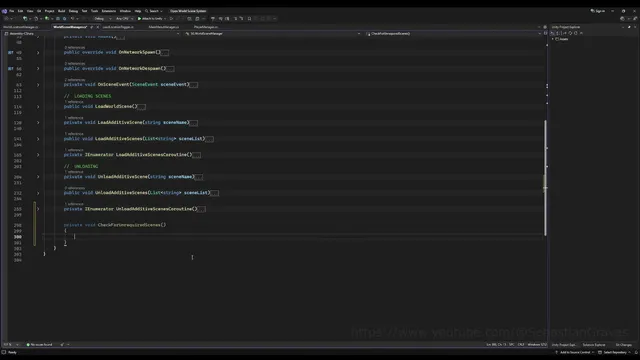Open the Build menu
The height and width of the screenshot is (360, 640).
[62, 11]
